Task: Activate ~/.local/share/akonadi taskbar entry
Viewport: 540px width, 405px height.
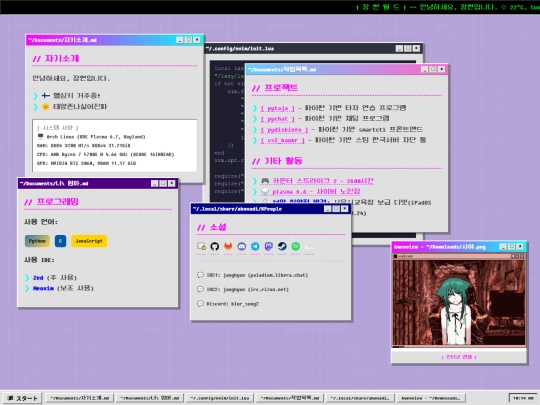Action: [360, 398]
